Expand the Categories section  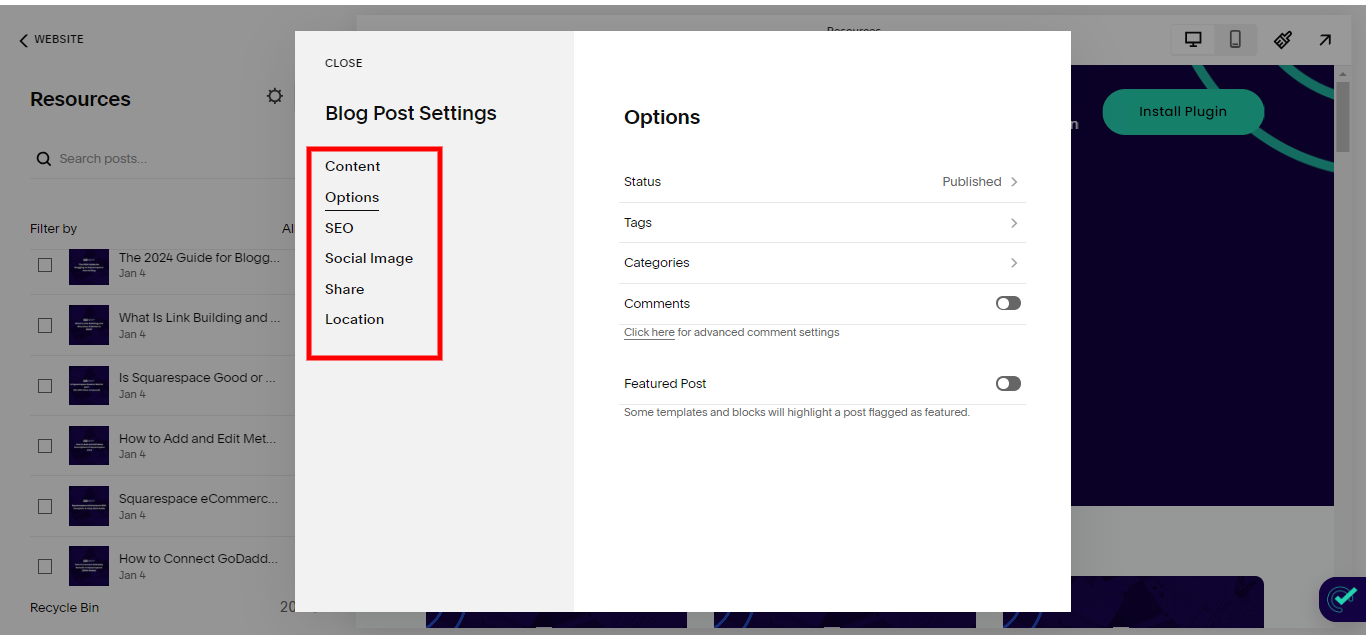(822, 262)
